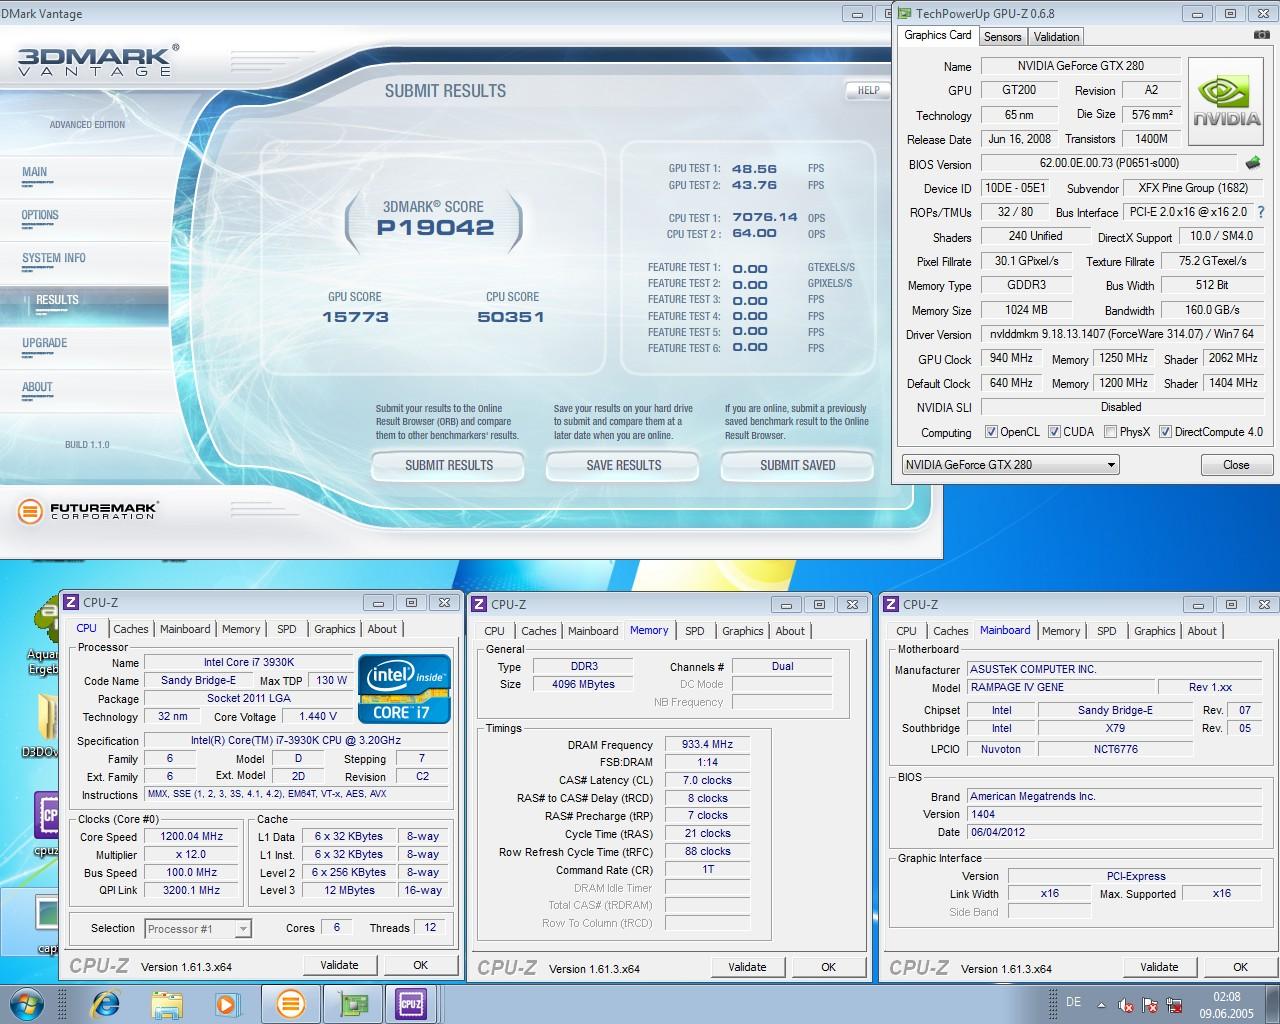Click the HELP button in 3DMark
This screenshot has height=1024, width=1280.
[x=869, y=90]
